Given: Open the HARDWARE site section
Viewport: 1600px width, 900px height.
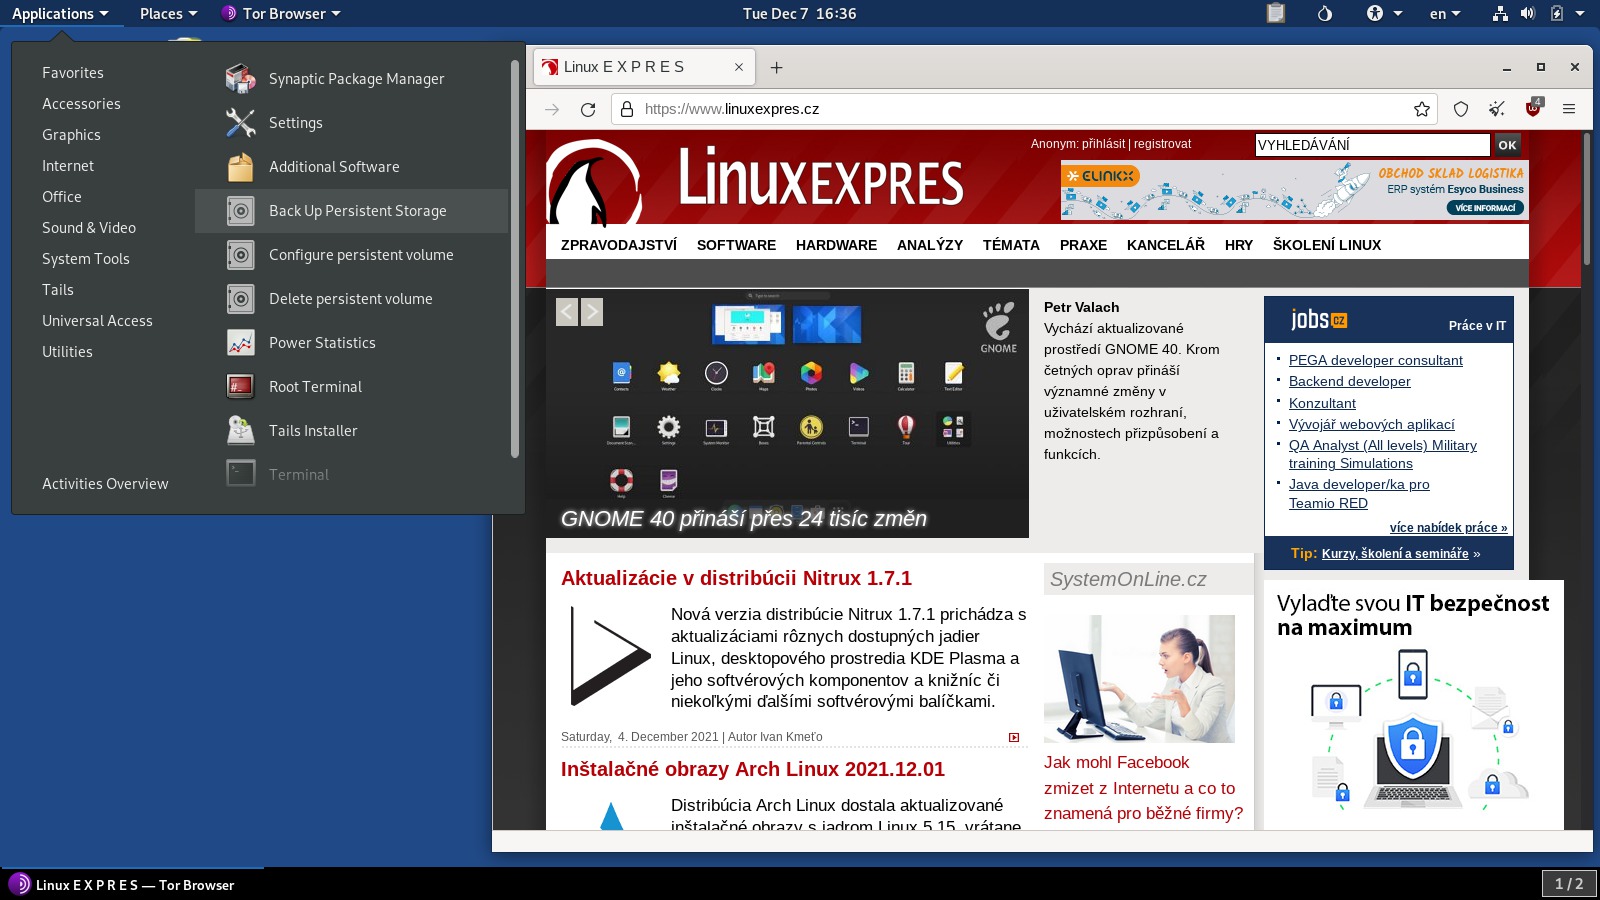Looking at the screenshot, I should coord(836,245).
